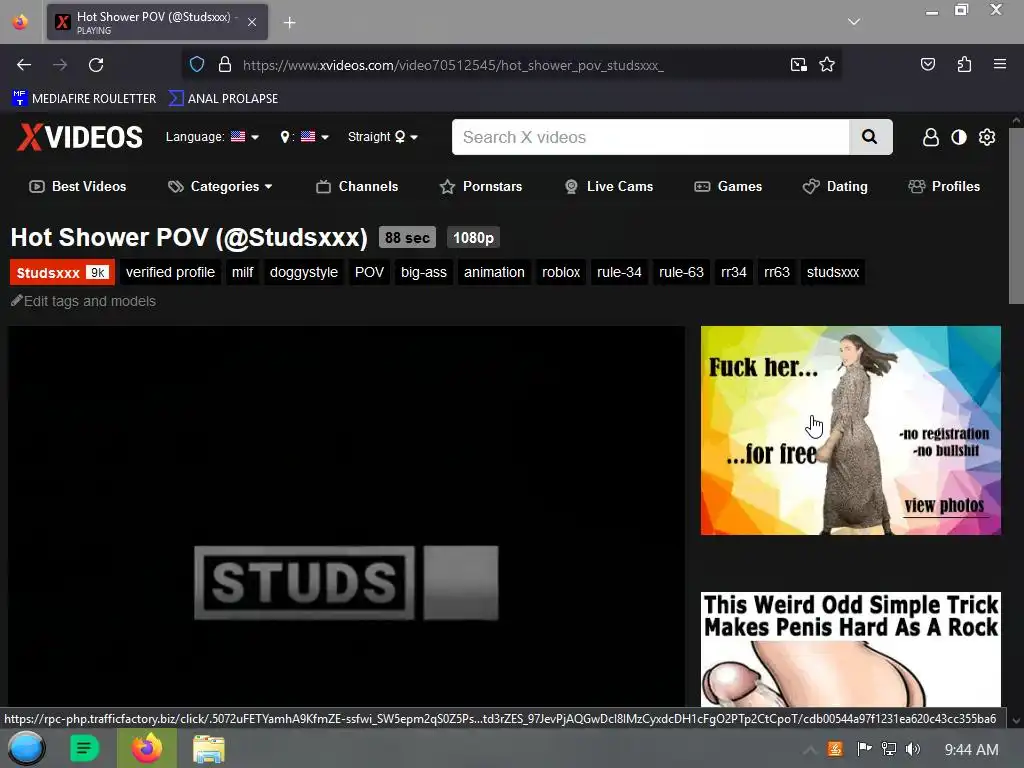Open a new browser tab
The width and height of the screenshot is (1024, 768).
point(289,22)
